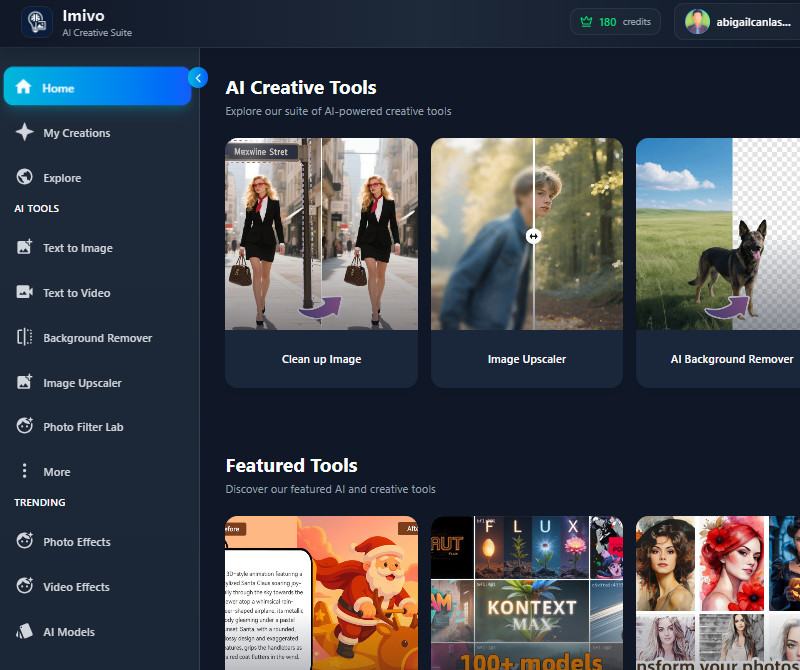
Task: Click the 180 credits button
Action: pos(615,21)
